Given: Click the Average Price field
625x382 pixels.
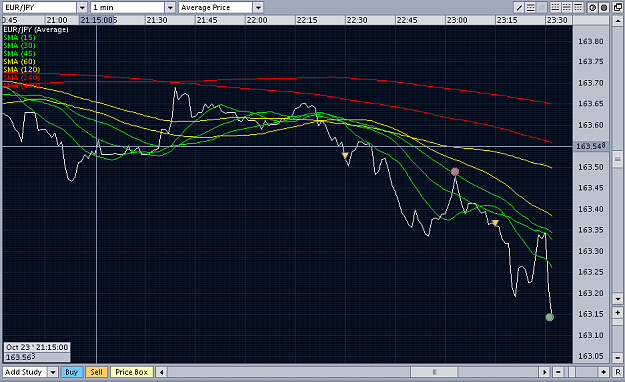Looking at the screenshot, I should coord(216,8).
